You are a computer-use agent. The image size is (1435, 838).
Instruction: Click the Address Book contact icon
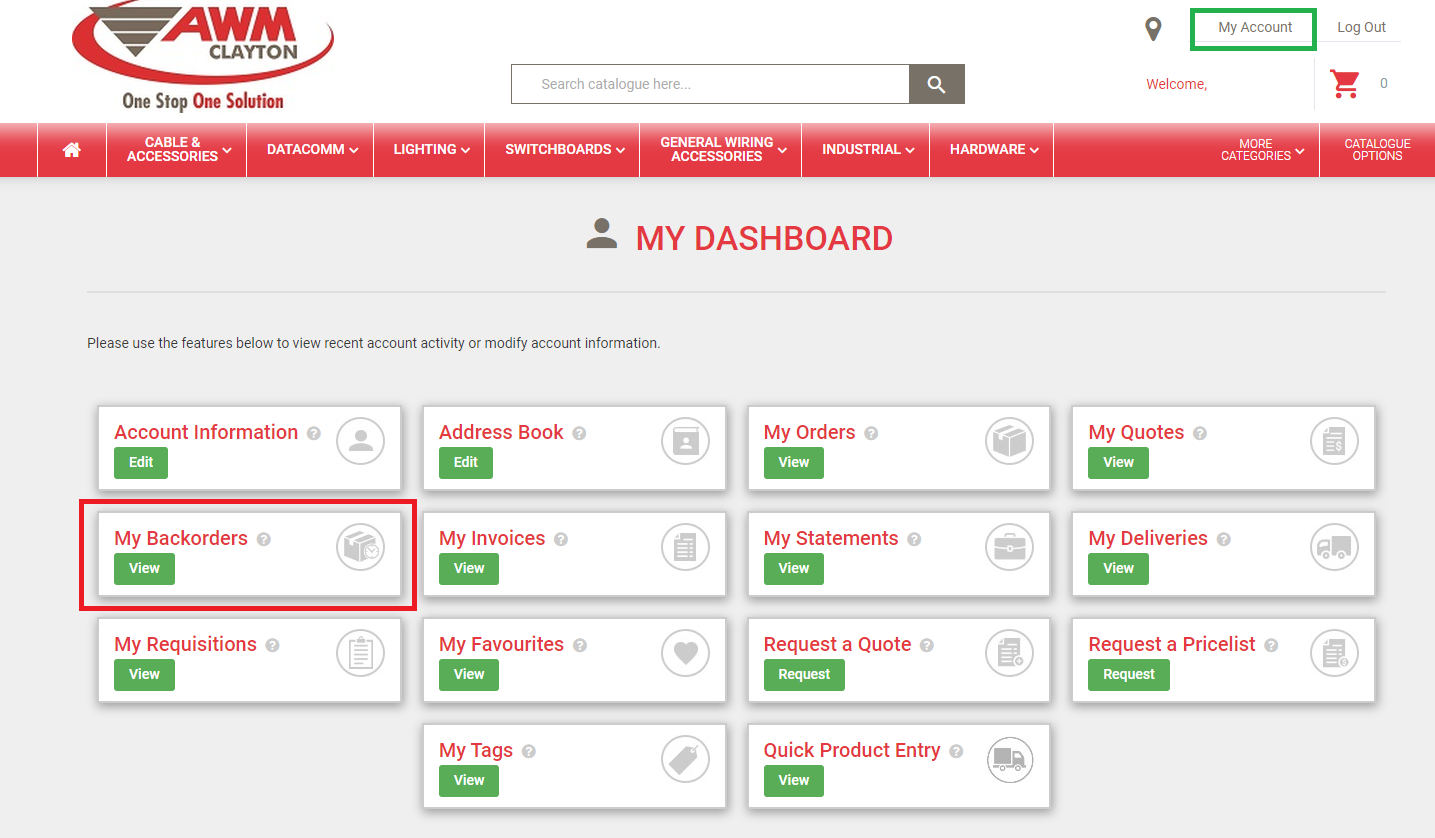click(x=686, y=441)
